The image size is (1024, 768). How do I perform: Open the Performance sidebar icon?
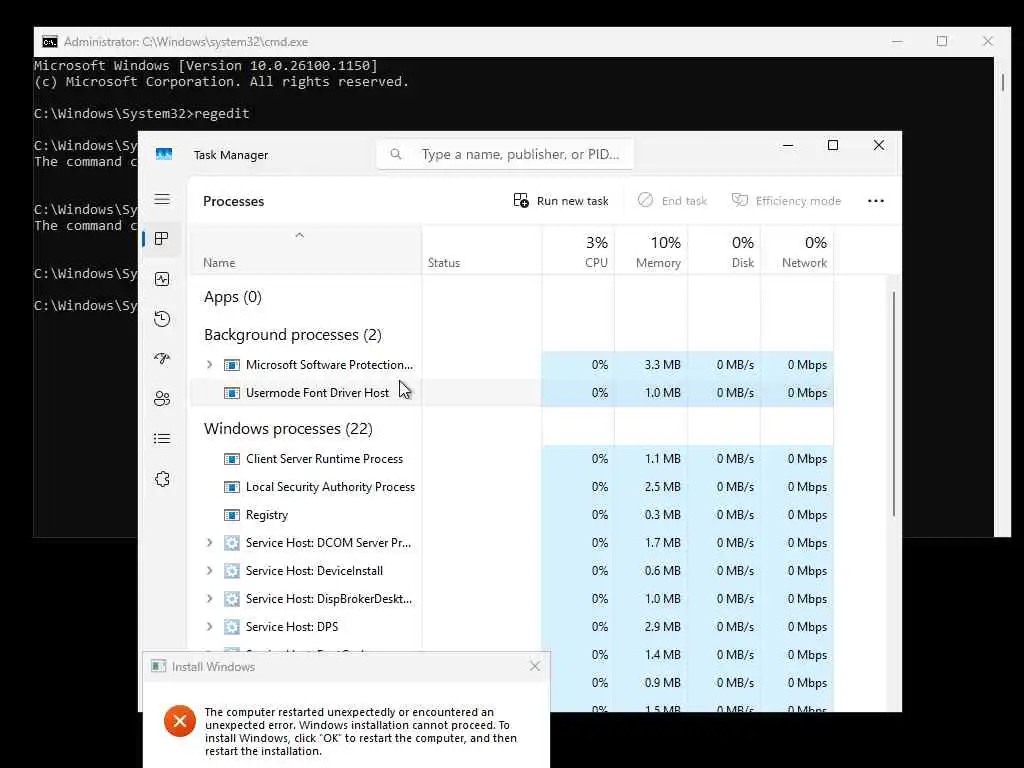(x=162, y=280)
